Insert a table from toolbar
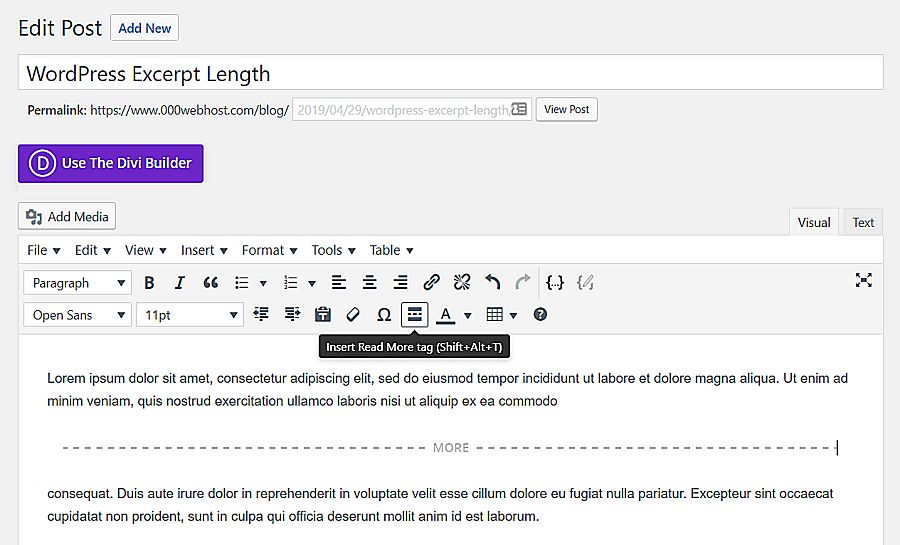The height and width of the screenshot is (545, 900). point(494,314)
